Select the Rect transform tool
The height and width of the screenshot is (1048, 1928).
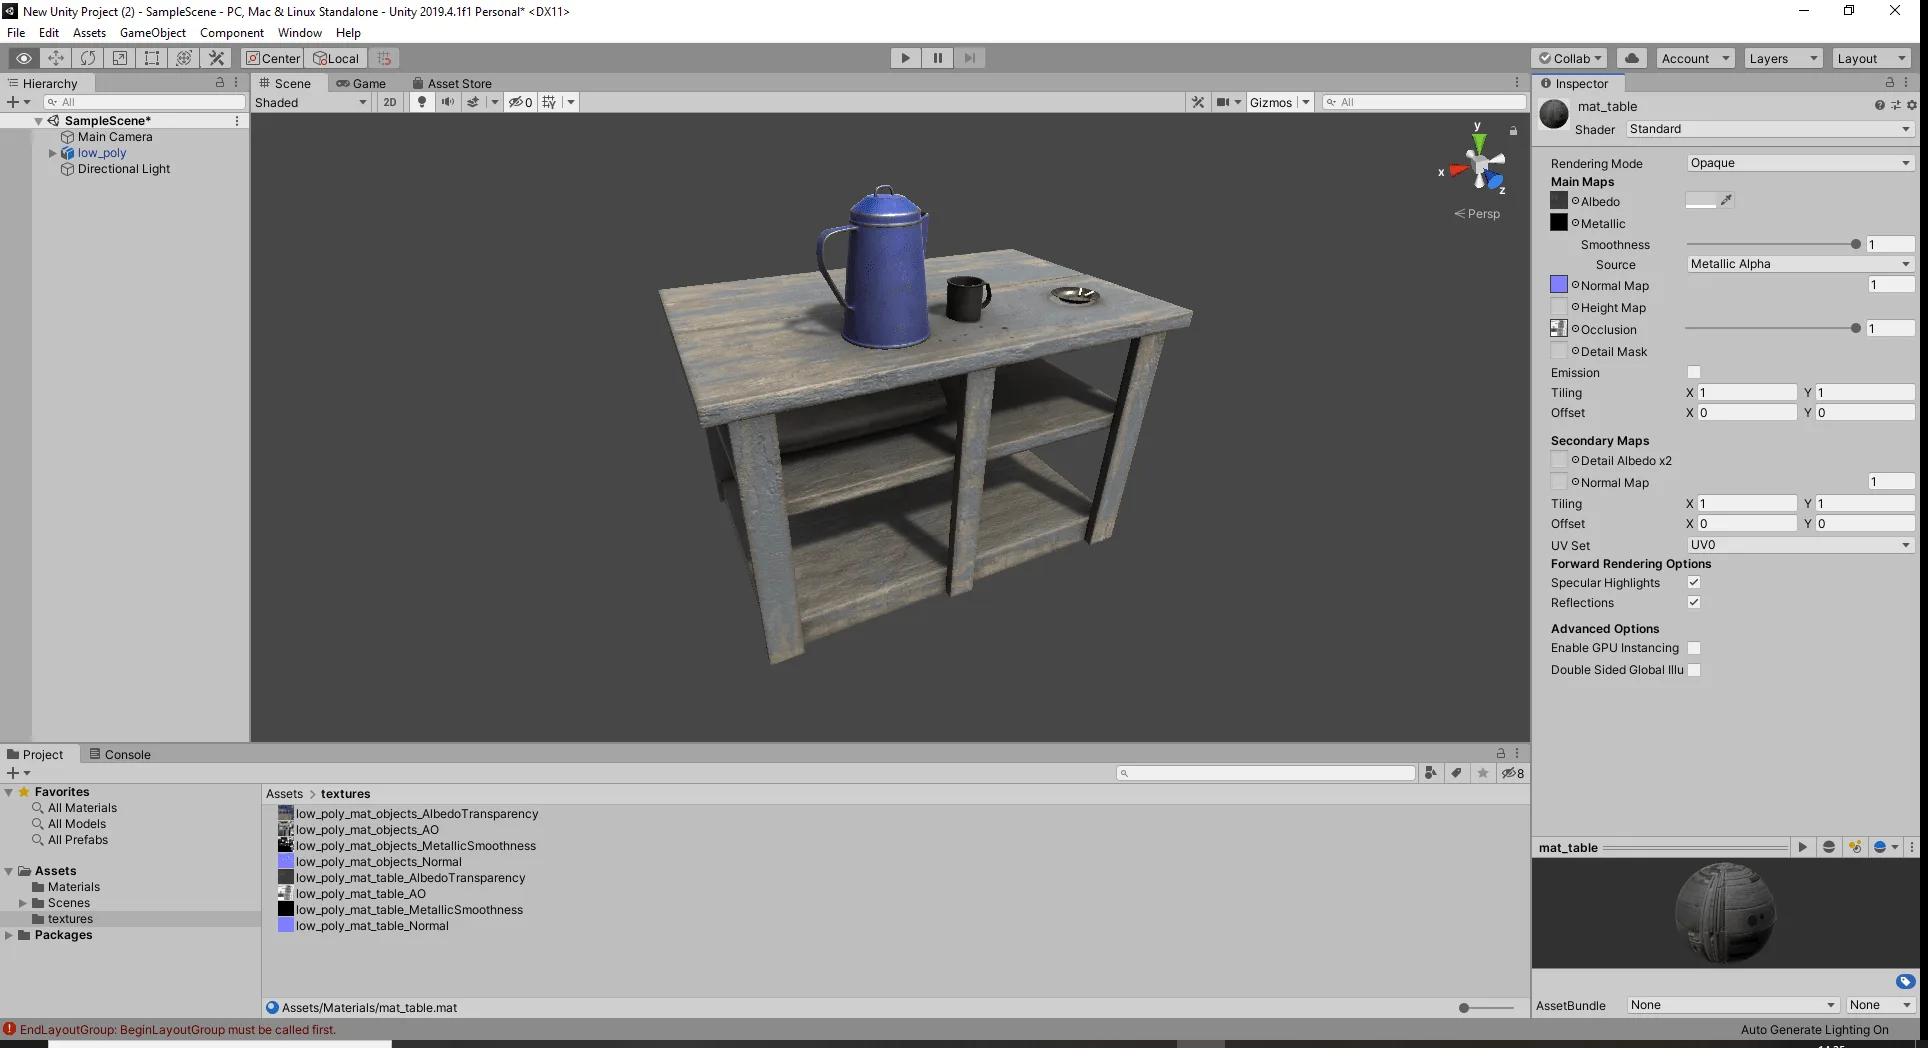152,58
